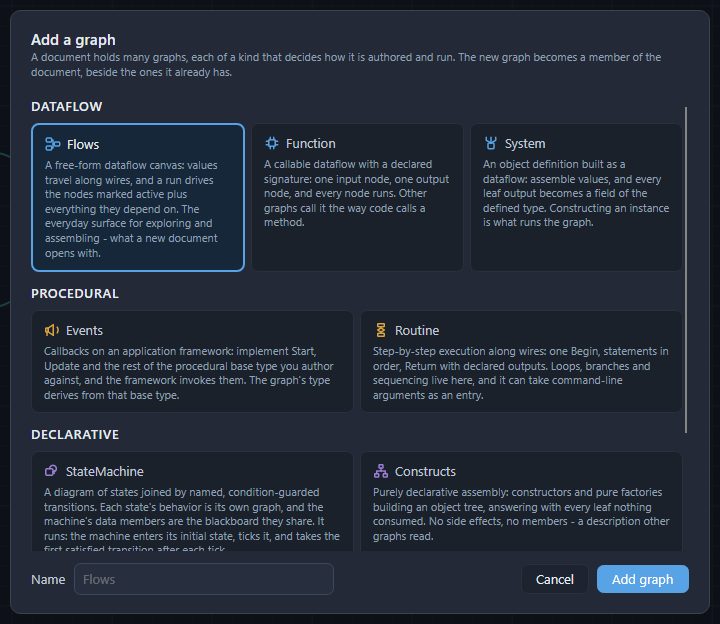Screen dimensions: 720x624
Task: Confirm with the Add graph button
Action: tap(642, 579)
